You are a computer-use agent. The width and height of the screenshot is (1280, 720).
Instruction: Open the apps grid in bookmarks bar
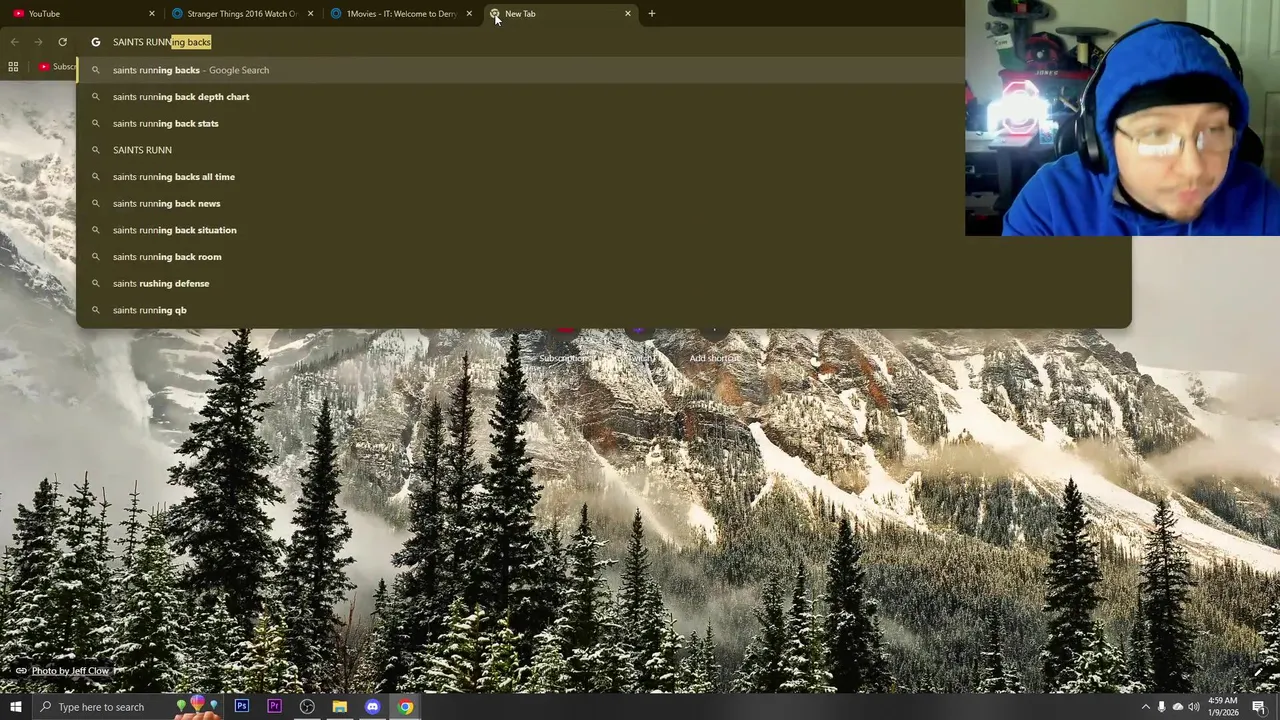pos(13,67)
